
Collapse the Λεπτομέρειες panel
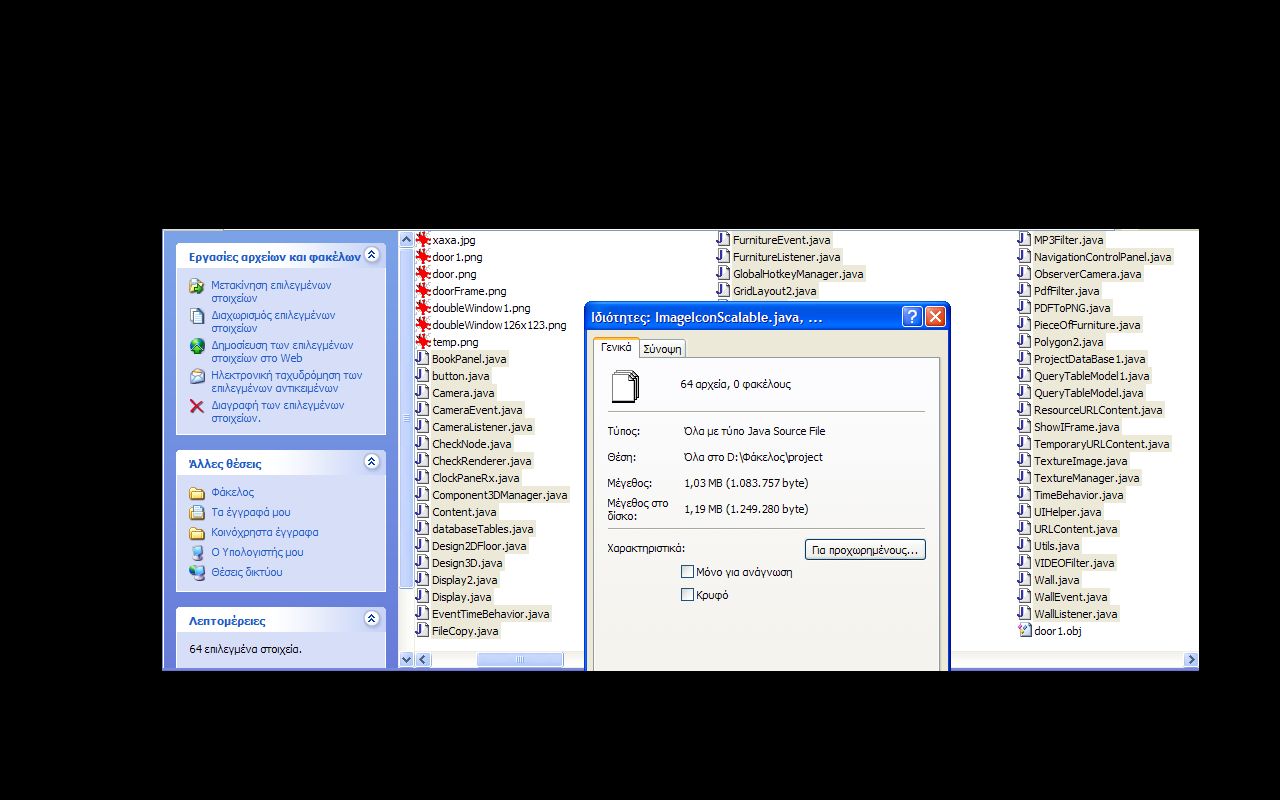[x=372, y=619]
